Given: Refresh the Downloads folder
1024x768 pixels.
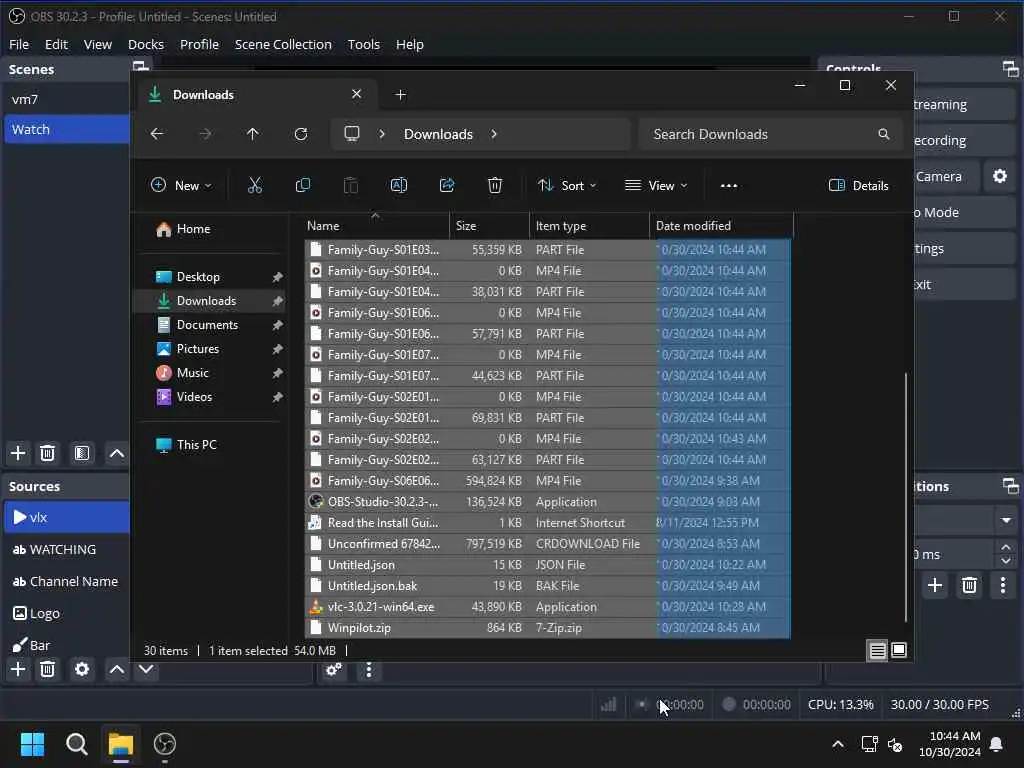Looking at the screenshot, I should click(x=301, y=134).
